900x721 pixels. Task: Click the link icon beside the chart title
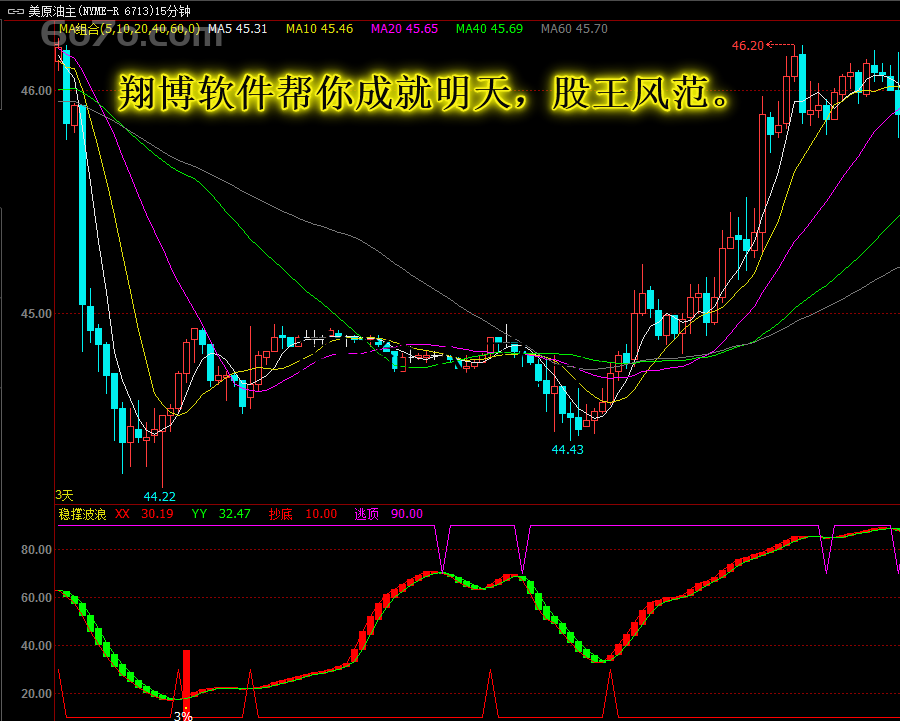[15, 11]
